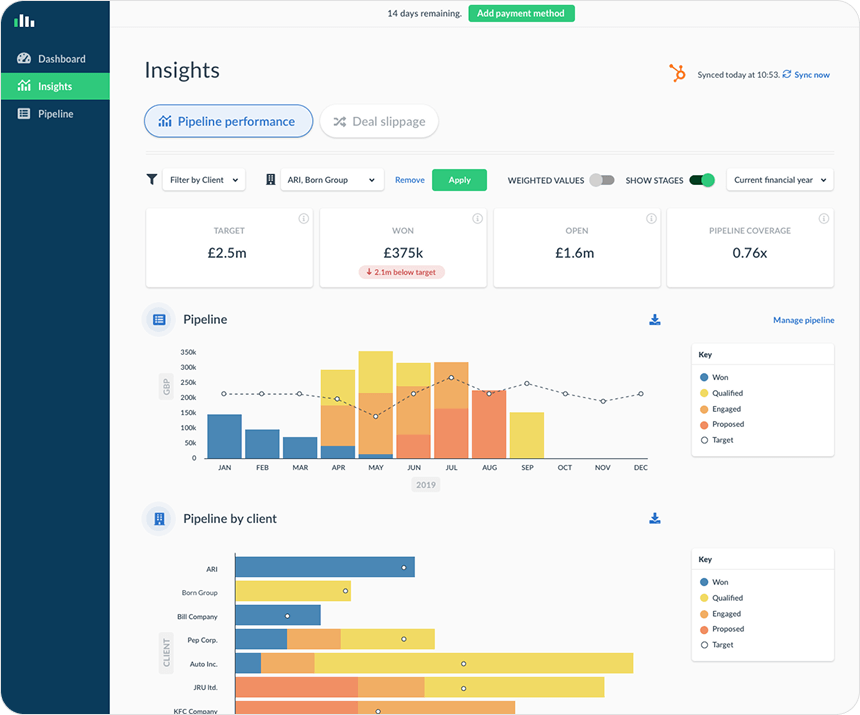
Task: Click info icon on Open card
Action: point(651,218)
